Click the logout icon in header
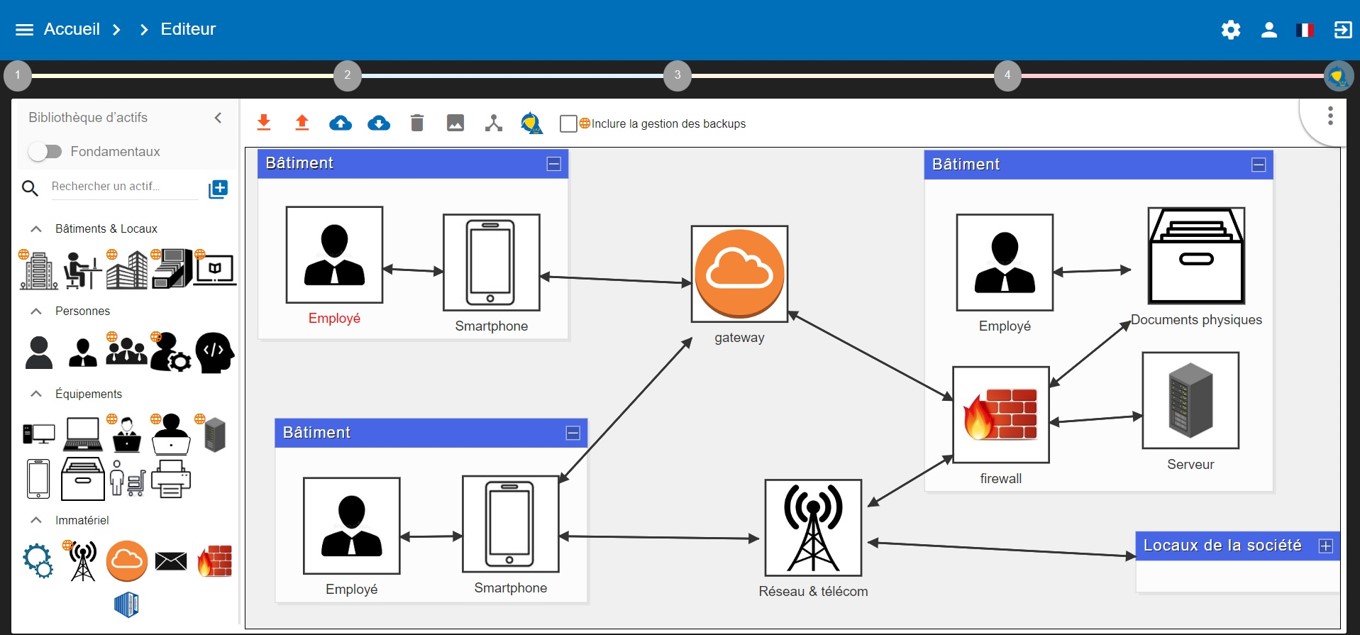1360x635 pixels. [1343, 30]
